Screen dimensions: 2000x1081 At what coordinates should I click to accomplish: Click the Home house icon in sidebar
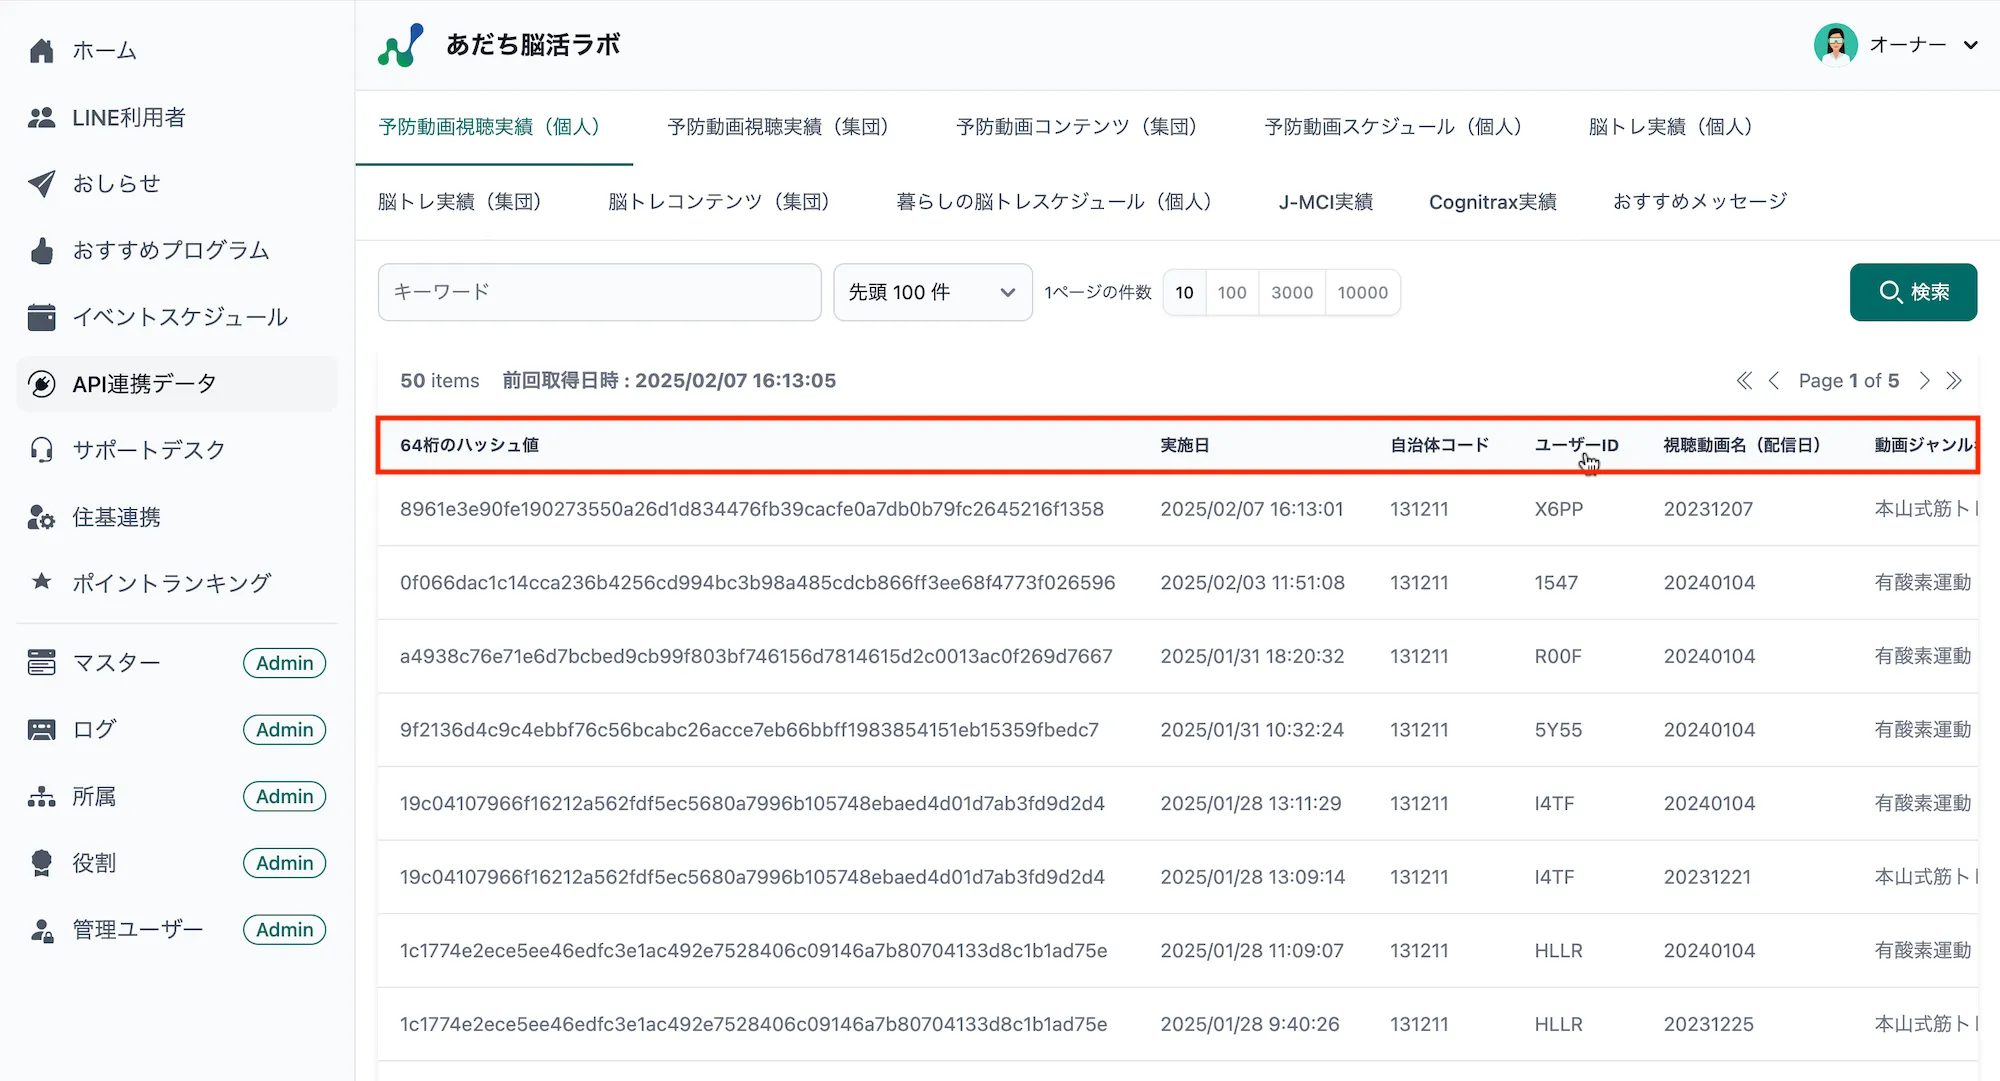tap(41, 50)
